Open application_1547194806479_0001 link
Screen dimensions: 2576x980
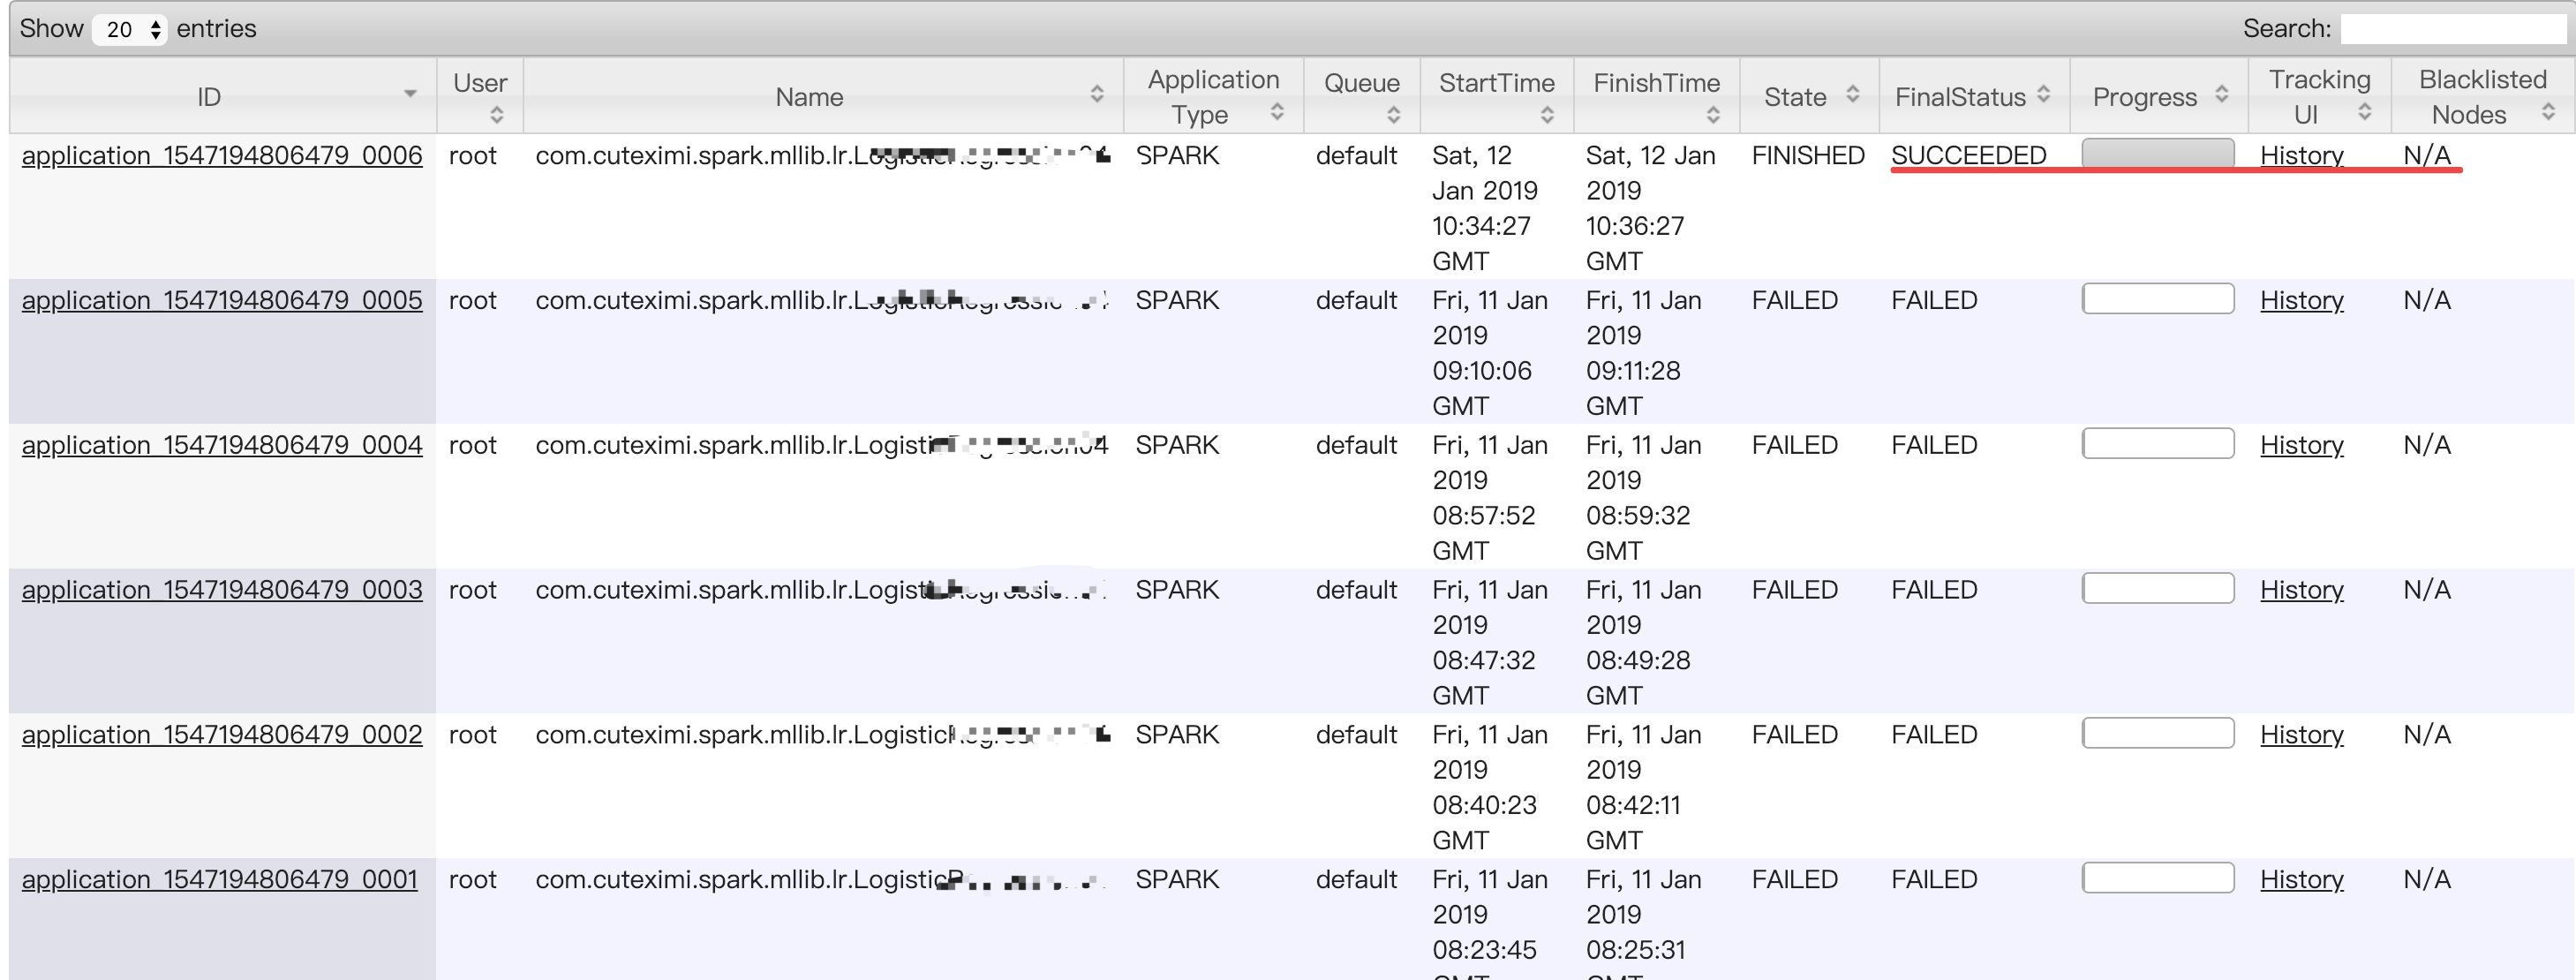(220, 880)
